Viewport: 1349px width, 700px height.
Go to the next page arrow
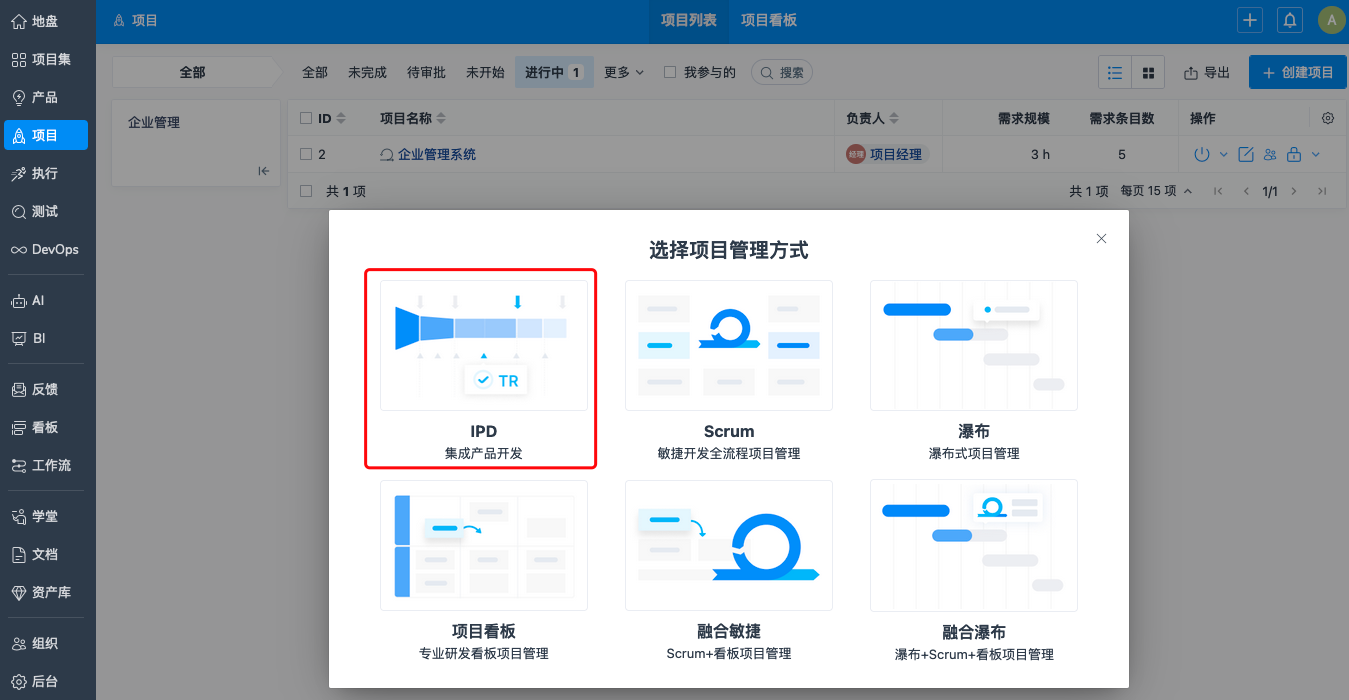(1294, 191)
